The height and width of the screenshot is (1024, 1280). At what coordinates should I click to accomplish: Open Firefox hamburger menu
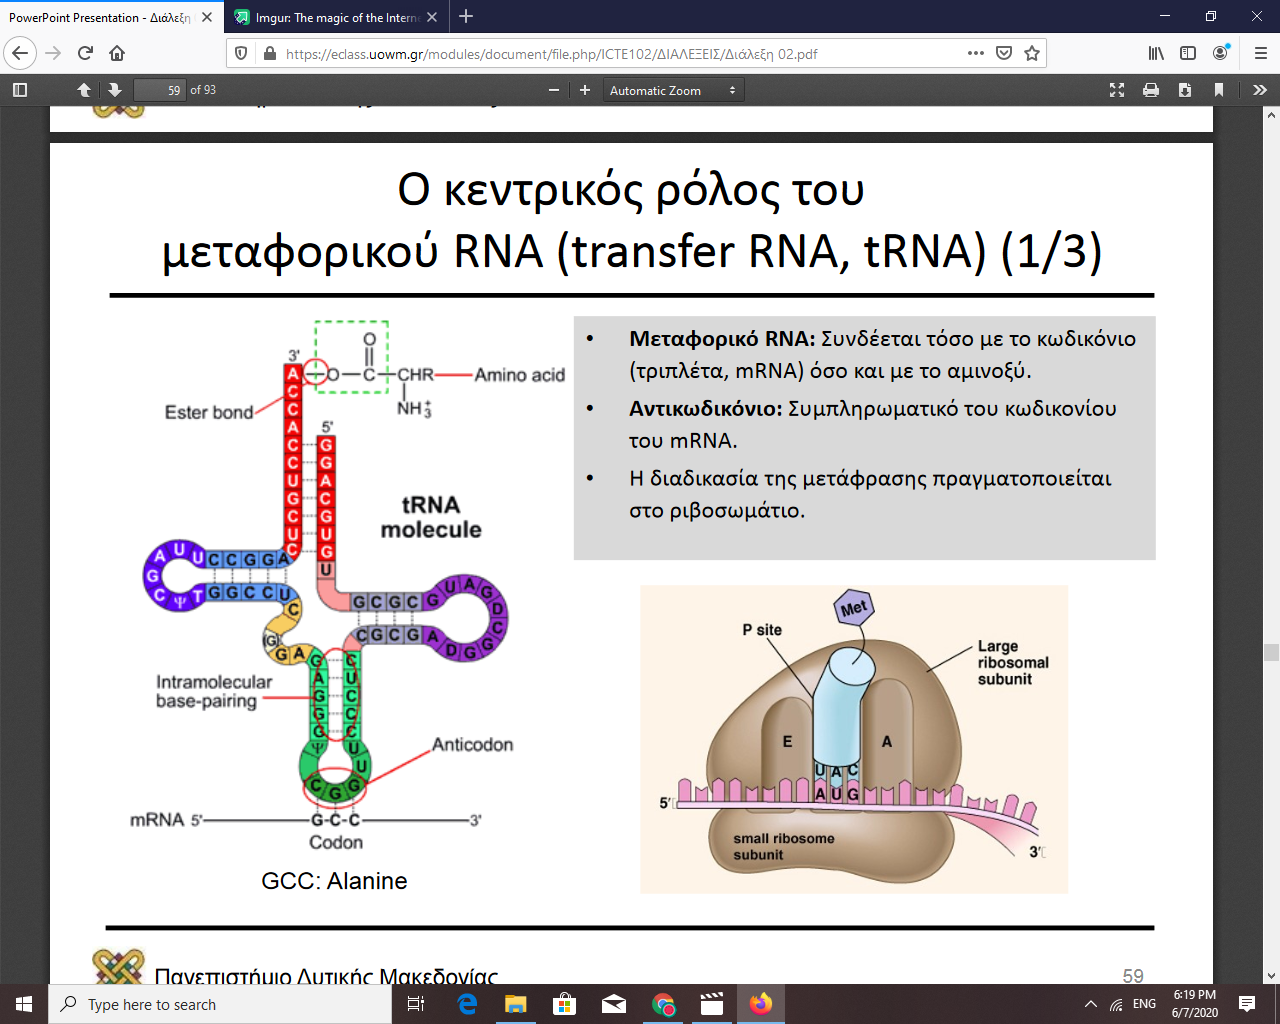[1260, 53]
